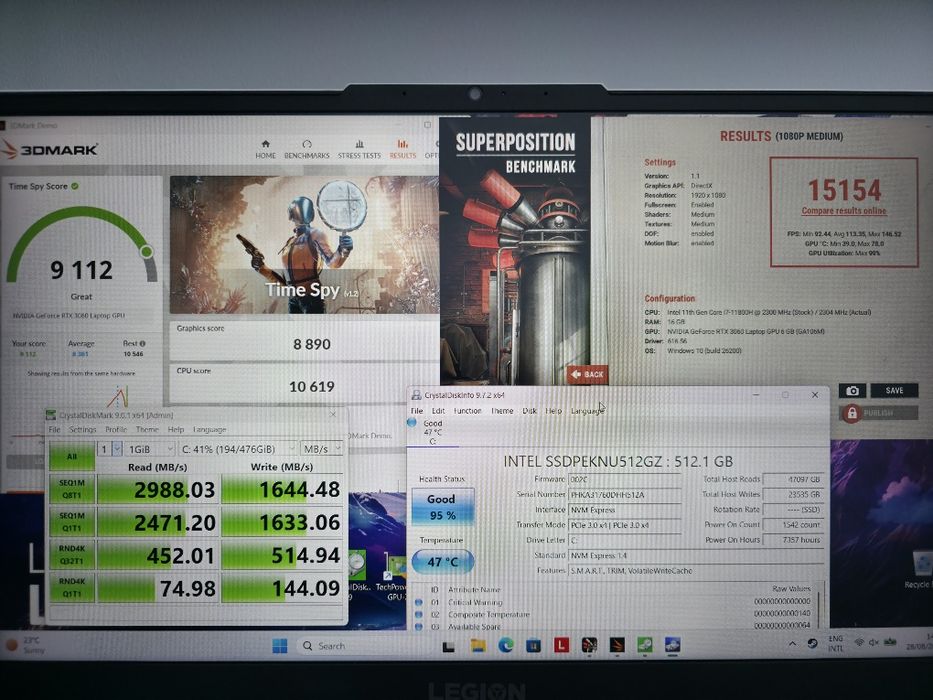
Task: Open File Explorer from taskbar
Action: pos(478,645)
